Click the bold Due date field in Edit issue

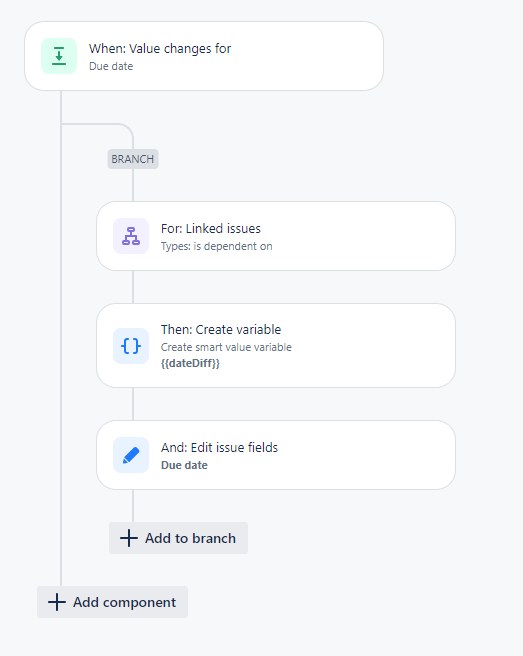click(x=185, y=465)
